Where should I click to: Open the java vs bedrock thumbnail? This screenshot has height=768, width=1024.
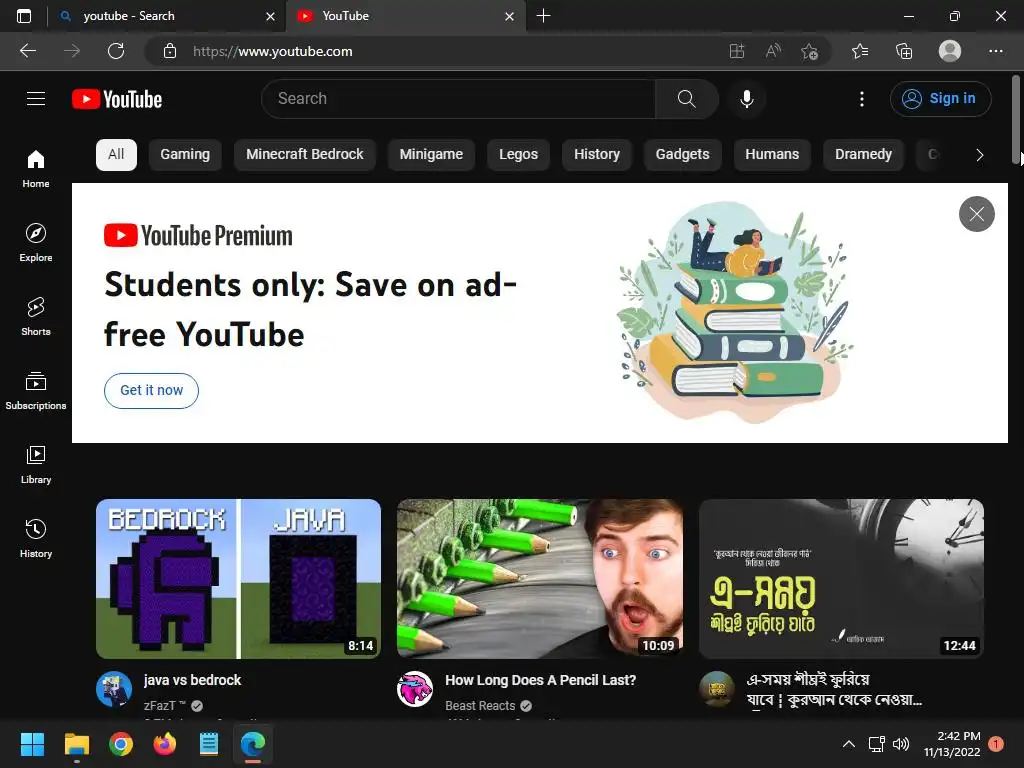pyautogui.click(x=238, y=579)
